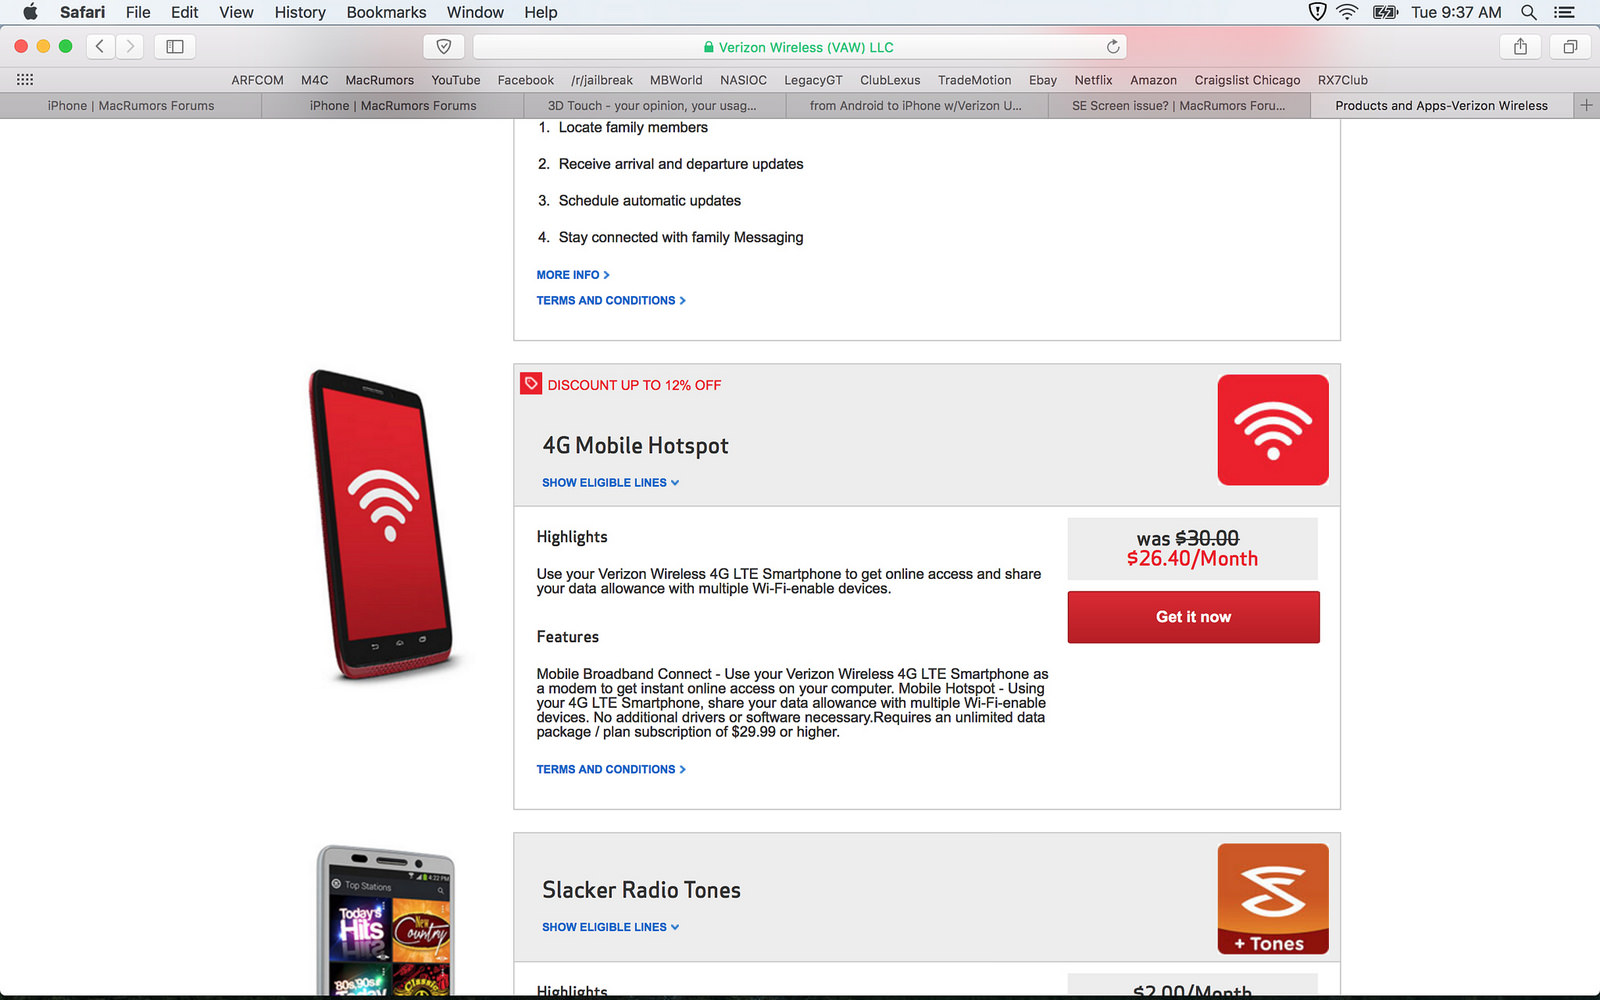Image resolution: width=1600 pixels, height=1000 pixels.
Task: Open the ARFCOM bookmark
Action: pos(258,80)
